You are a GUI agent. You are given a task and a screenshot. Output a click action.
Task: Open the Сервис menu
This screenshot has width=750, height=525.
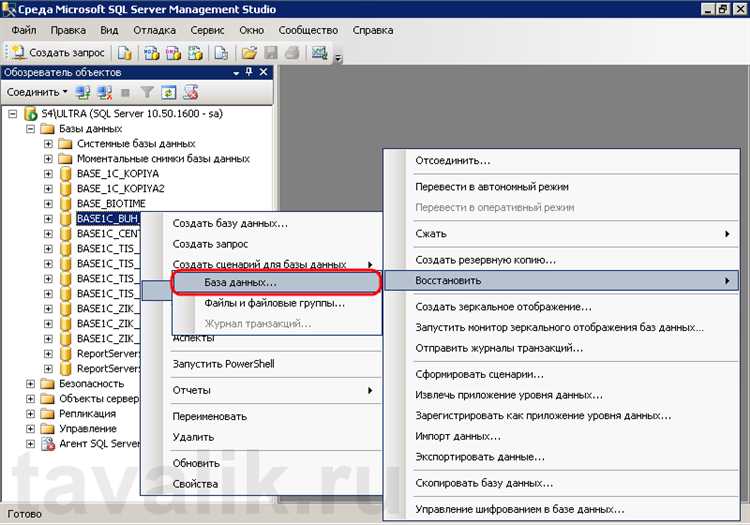click(x=207, y=30)
